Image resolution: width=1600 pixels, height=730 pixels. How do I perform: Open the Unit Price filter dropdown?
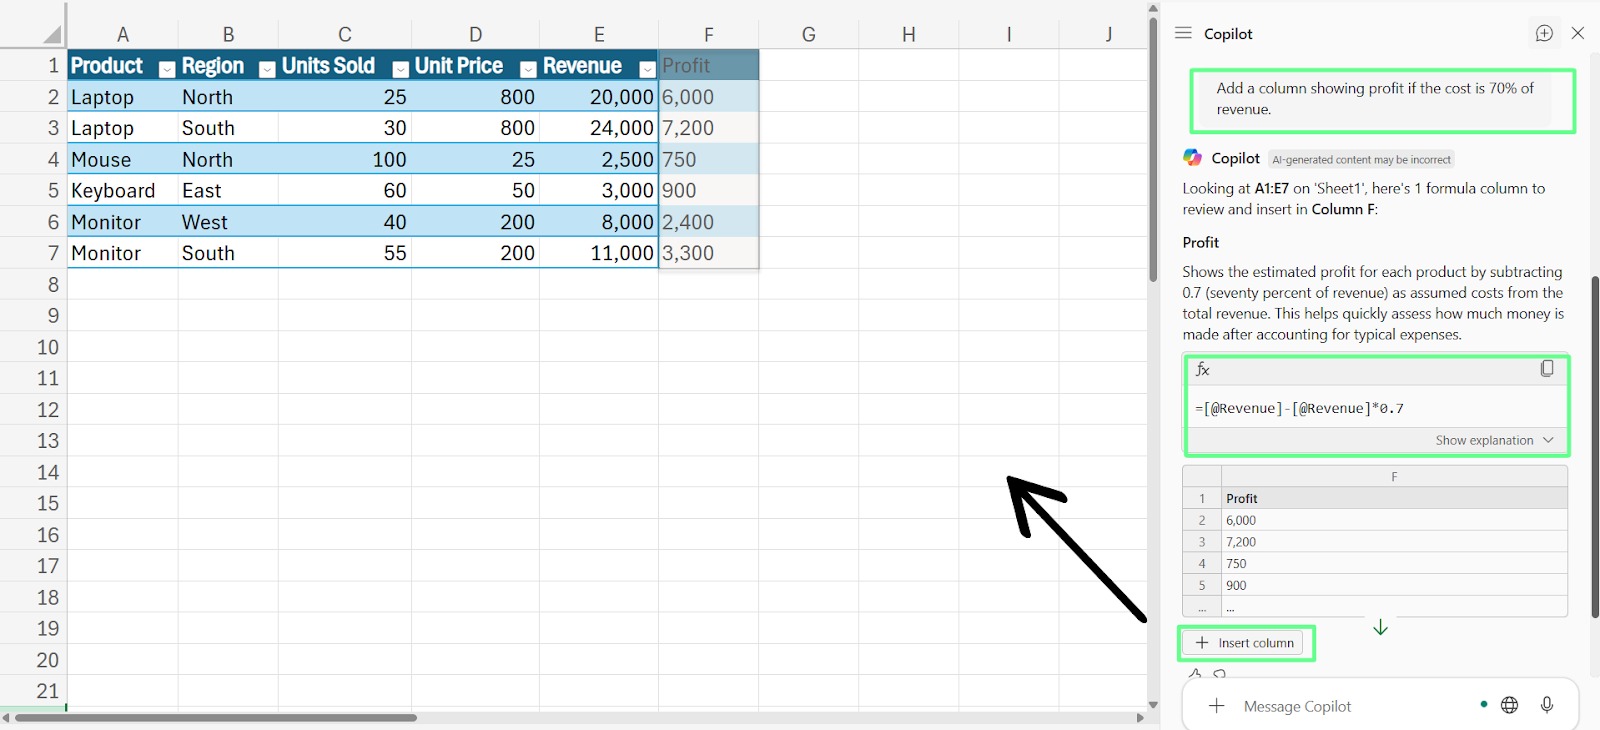528,69
